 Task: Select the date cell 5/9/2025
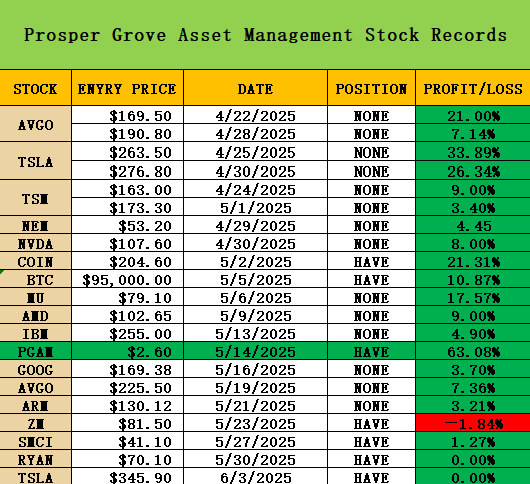point(256,315)
